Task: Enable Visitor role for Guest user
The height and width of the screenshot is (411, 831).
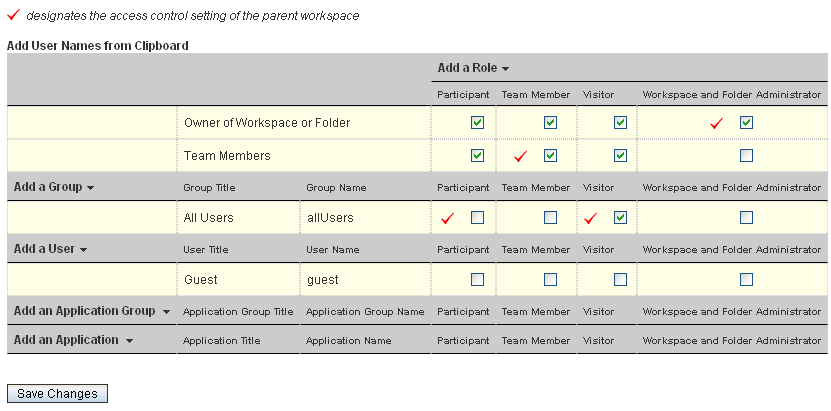Action: point(620,280)
